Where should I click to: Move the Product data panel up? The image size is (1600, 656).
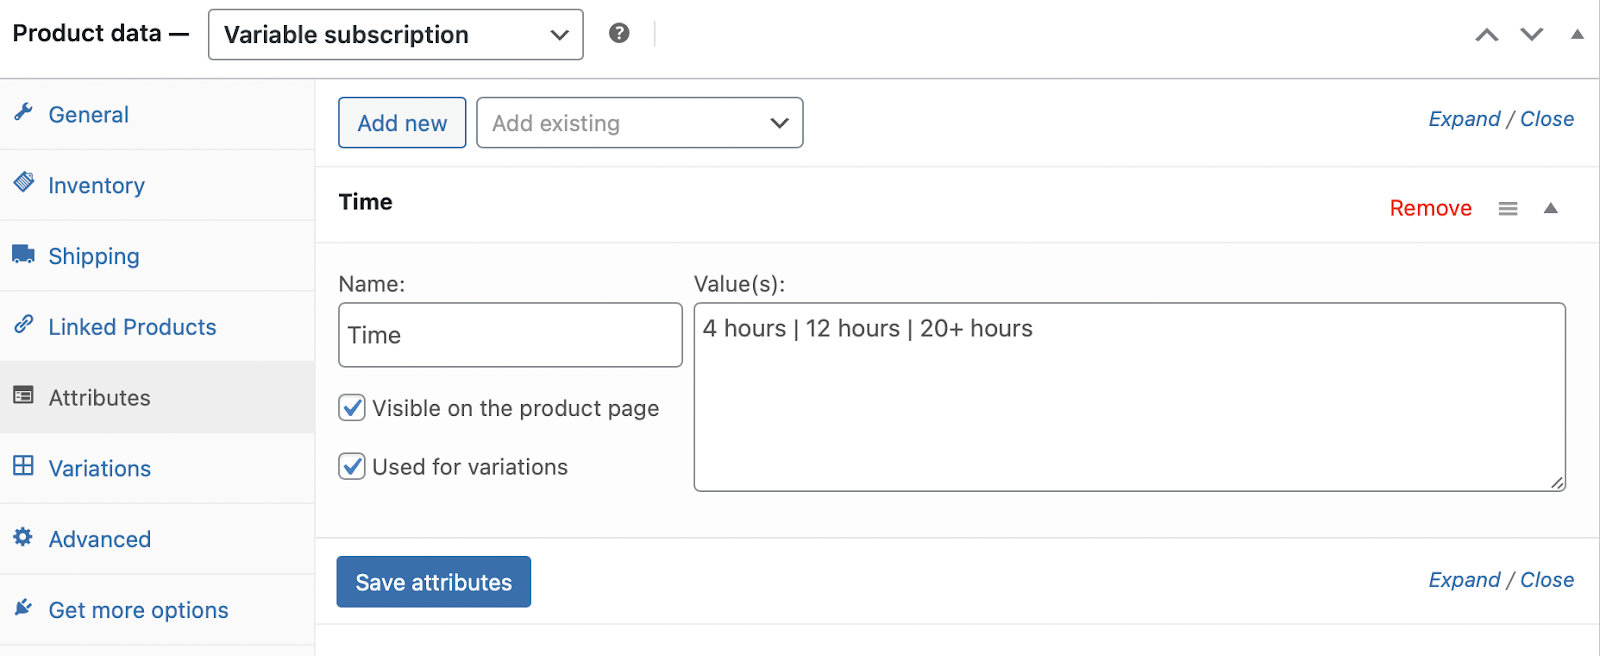(1487, 35)
